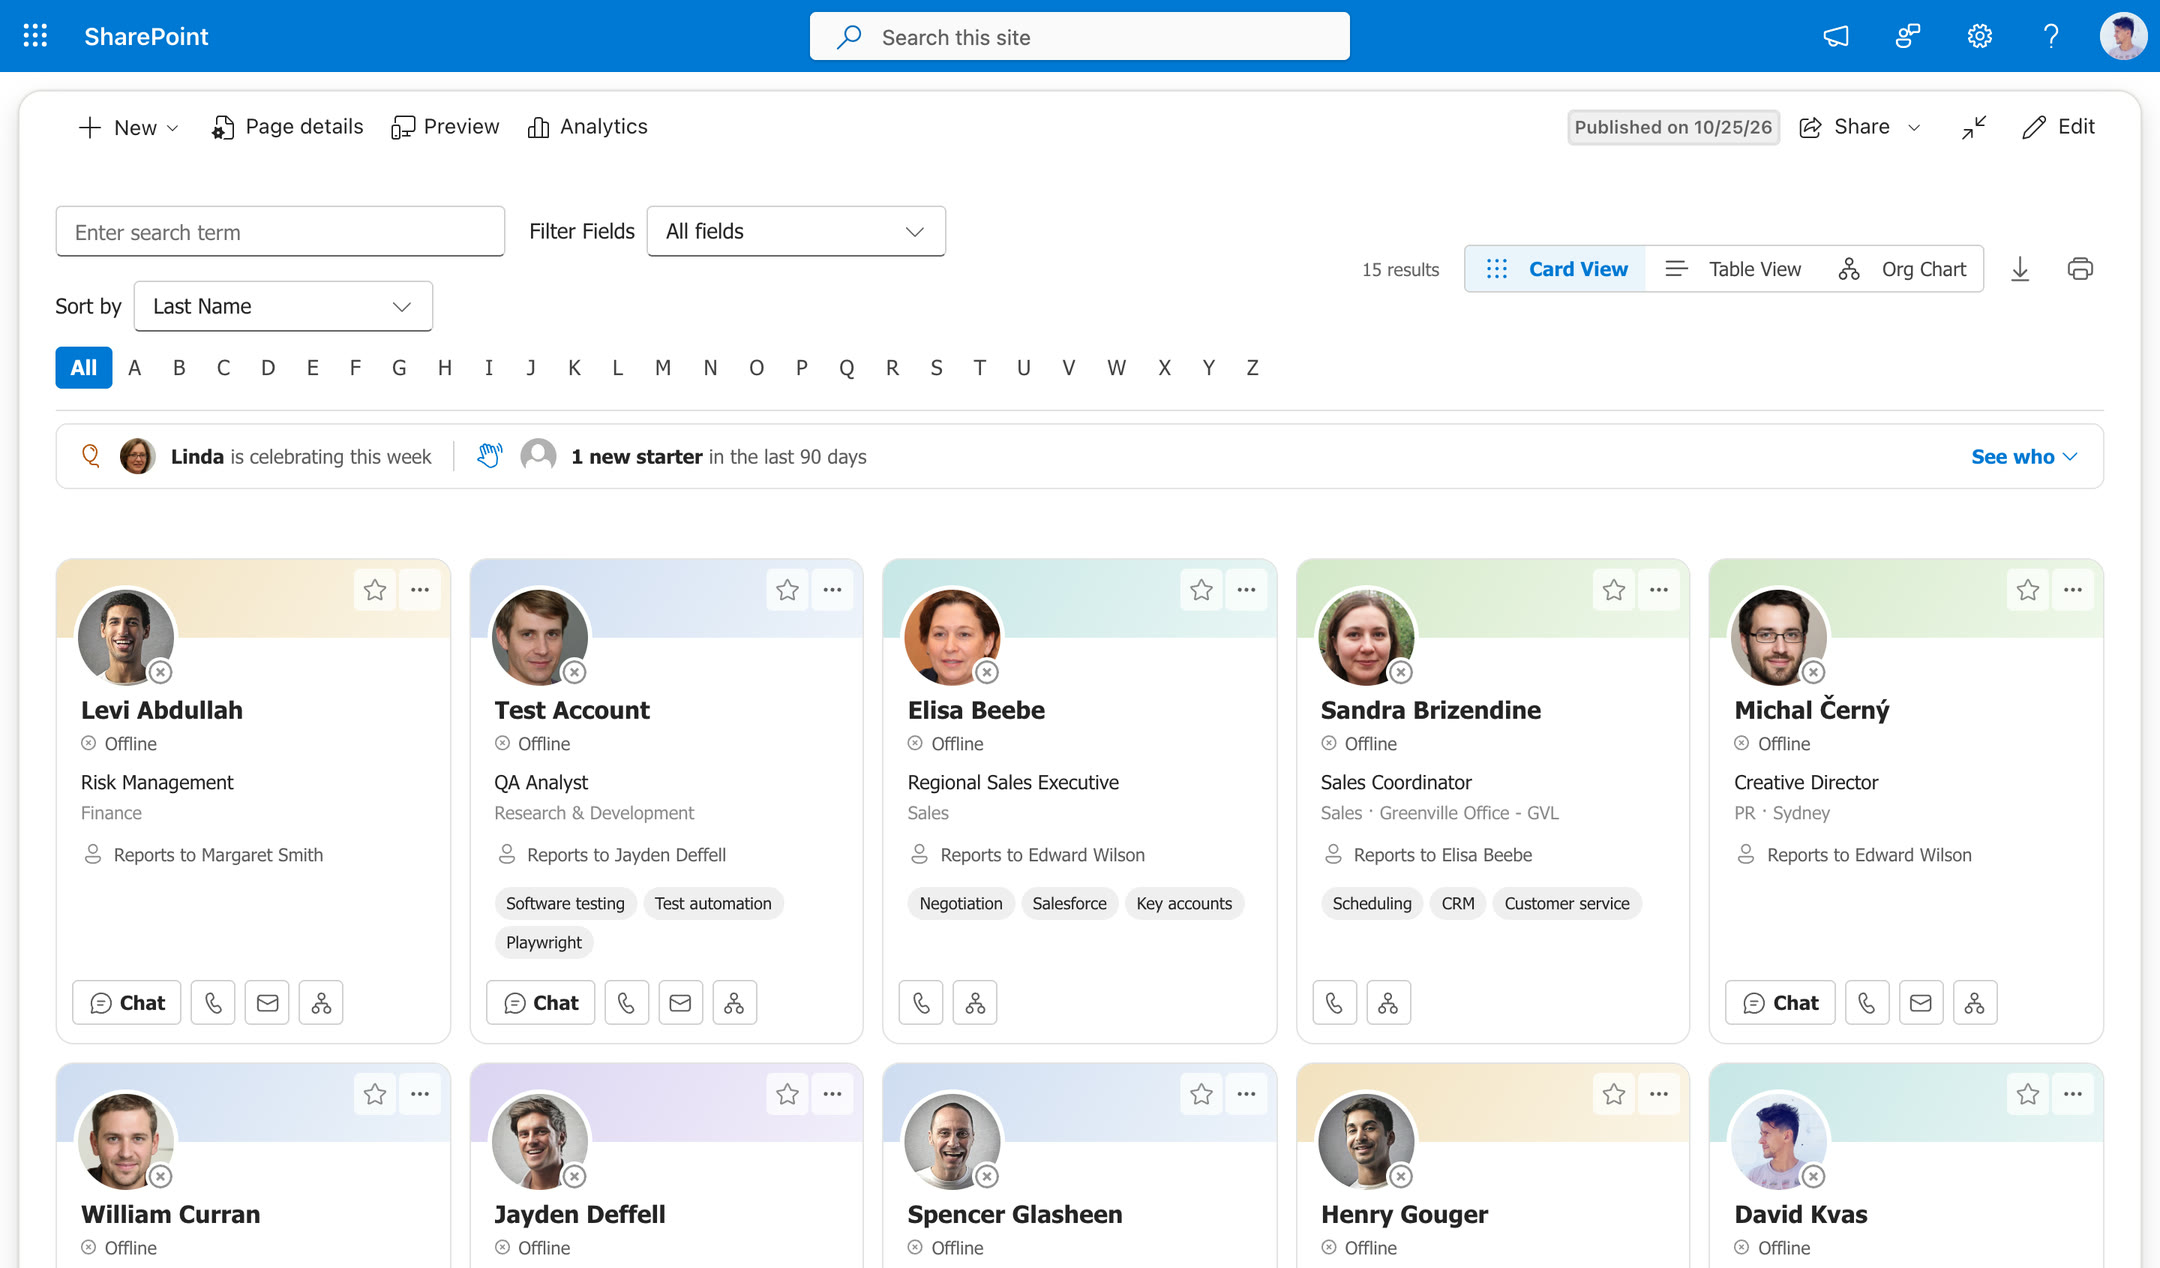
Task: Open more options on Levi Abdullah card
Action: coord(420,590)
